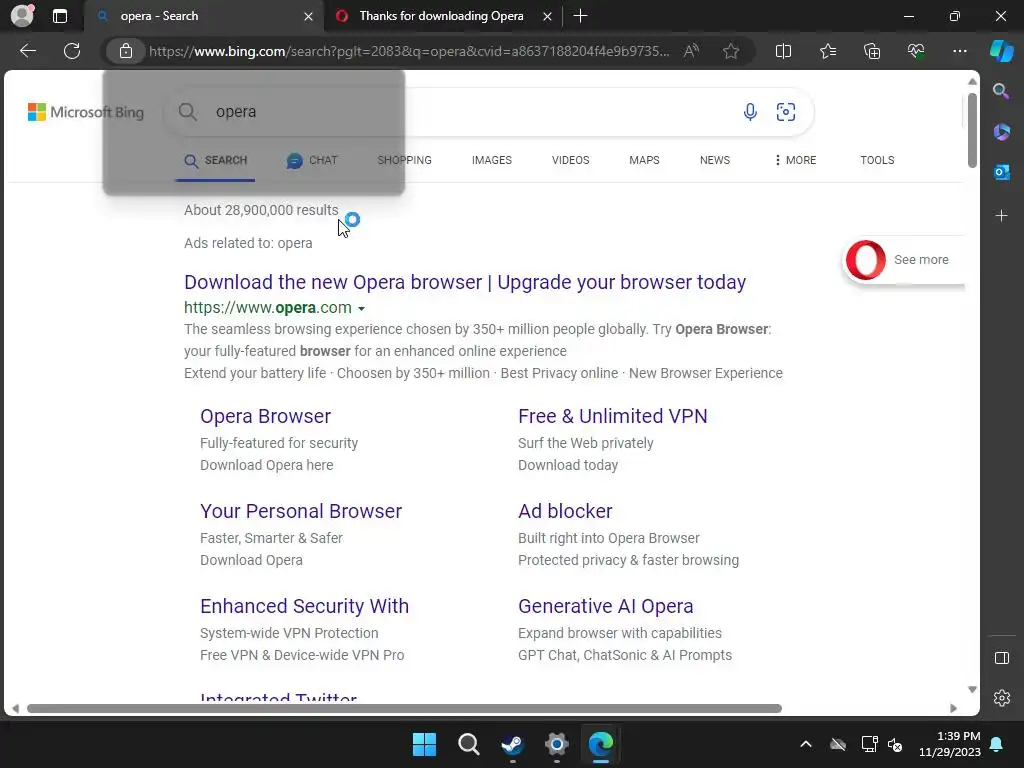The height and width of the screenshot is (768, 1024).
Task: Open Settings gear on the taskbar
Action: (x=556, y=744)
